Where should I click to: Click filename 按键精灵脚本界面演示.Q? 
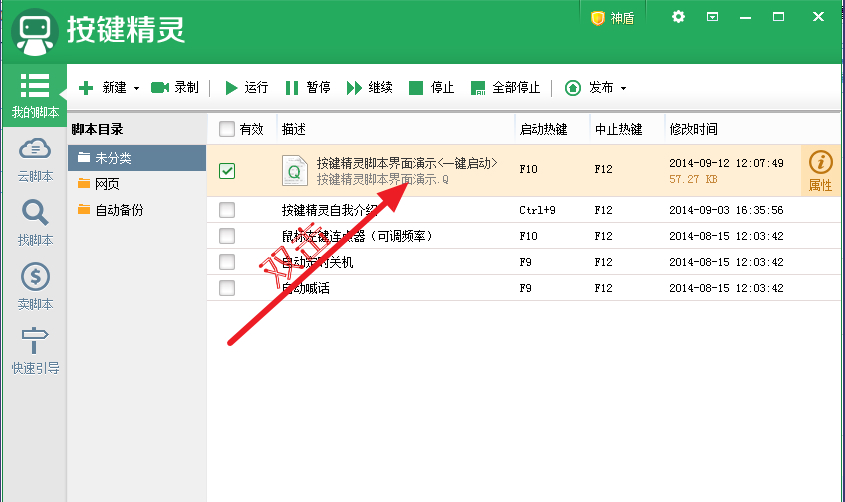[x=383, y=179]
